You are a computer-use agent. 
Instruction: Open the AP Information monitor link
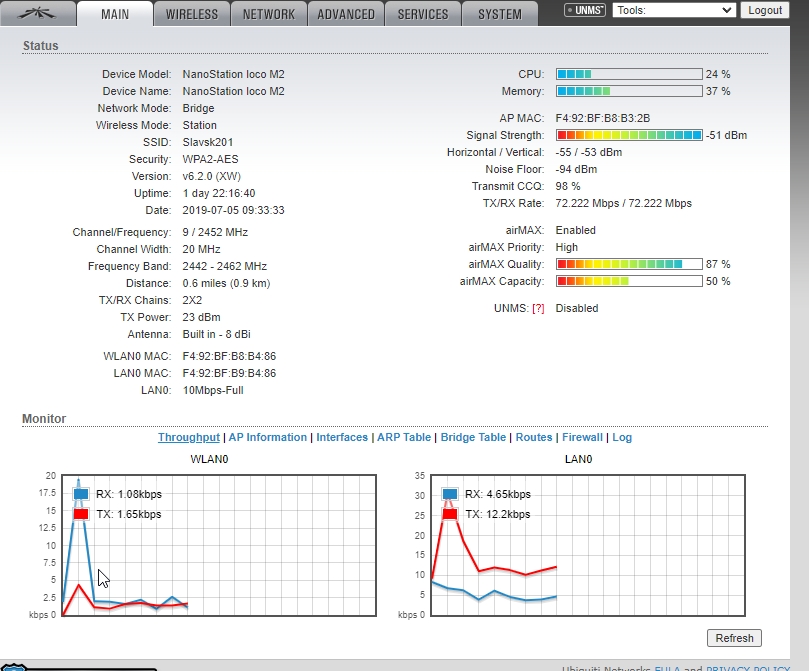coord(268,437)
